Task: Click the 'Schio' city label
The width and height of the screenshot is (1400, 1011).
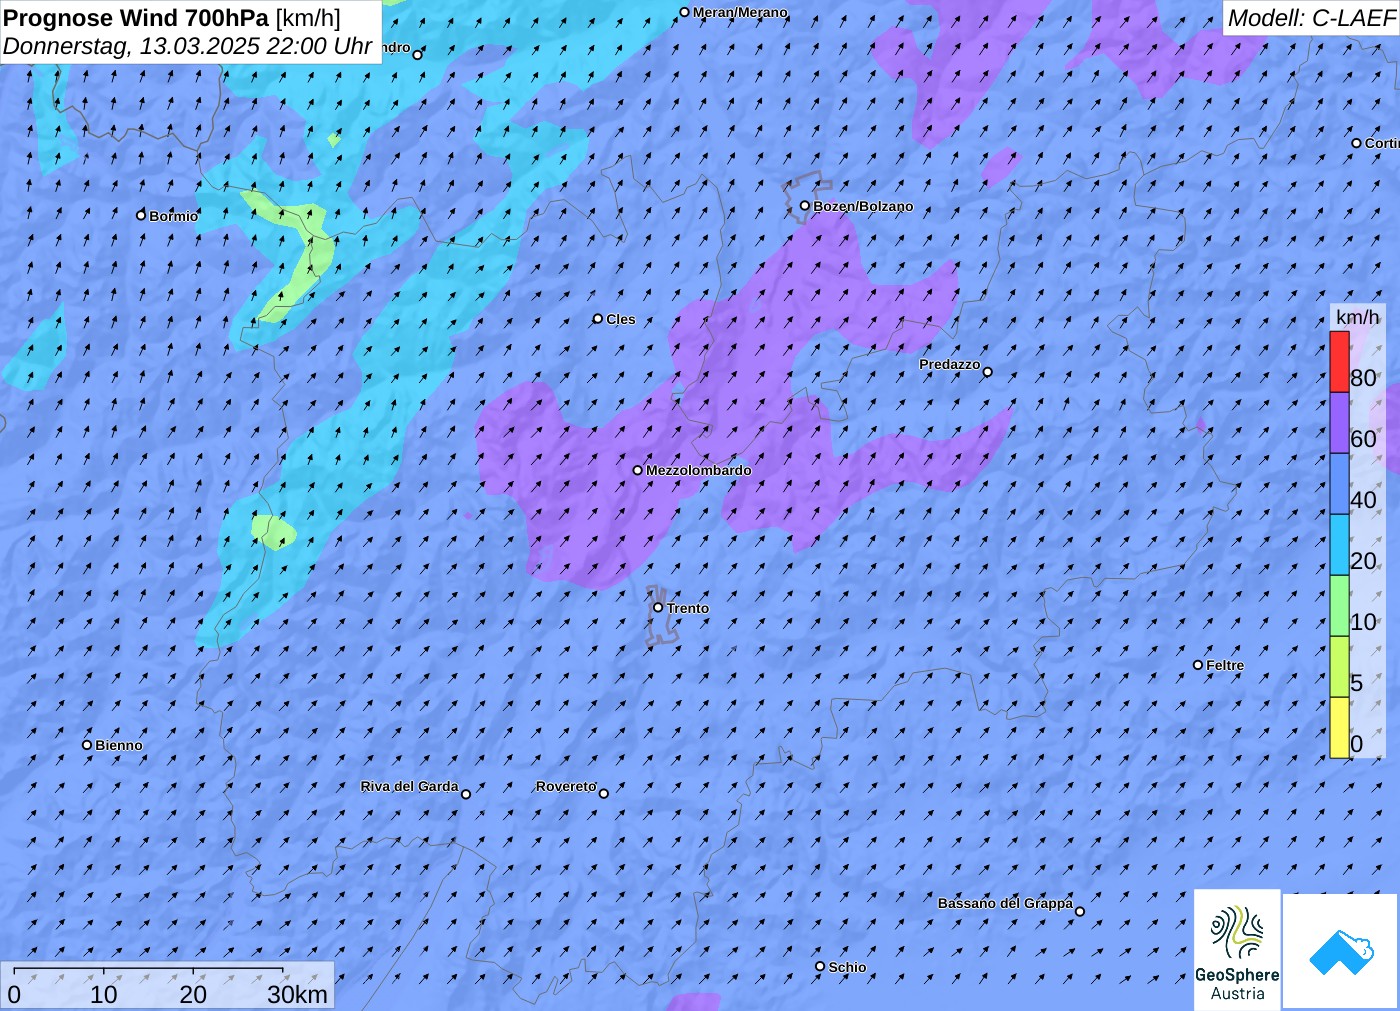Action: (847, 967)
